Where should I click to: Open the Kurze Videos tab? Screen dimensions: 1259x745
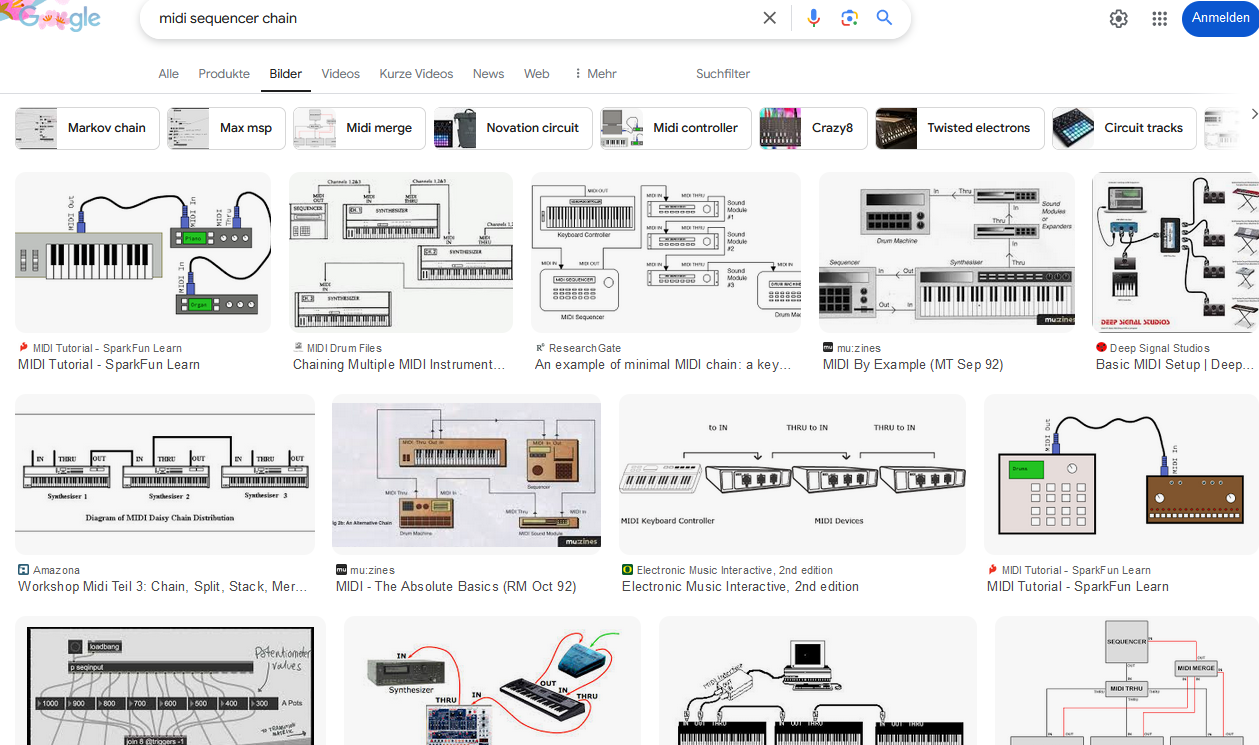pos(416,74)
